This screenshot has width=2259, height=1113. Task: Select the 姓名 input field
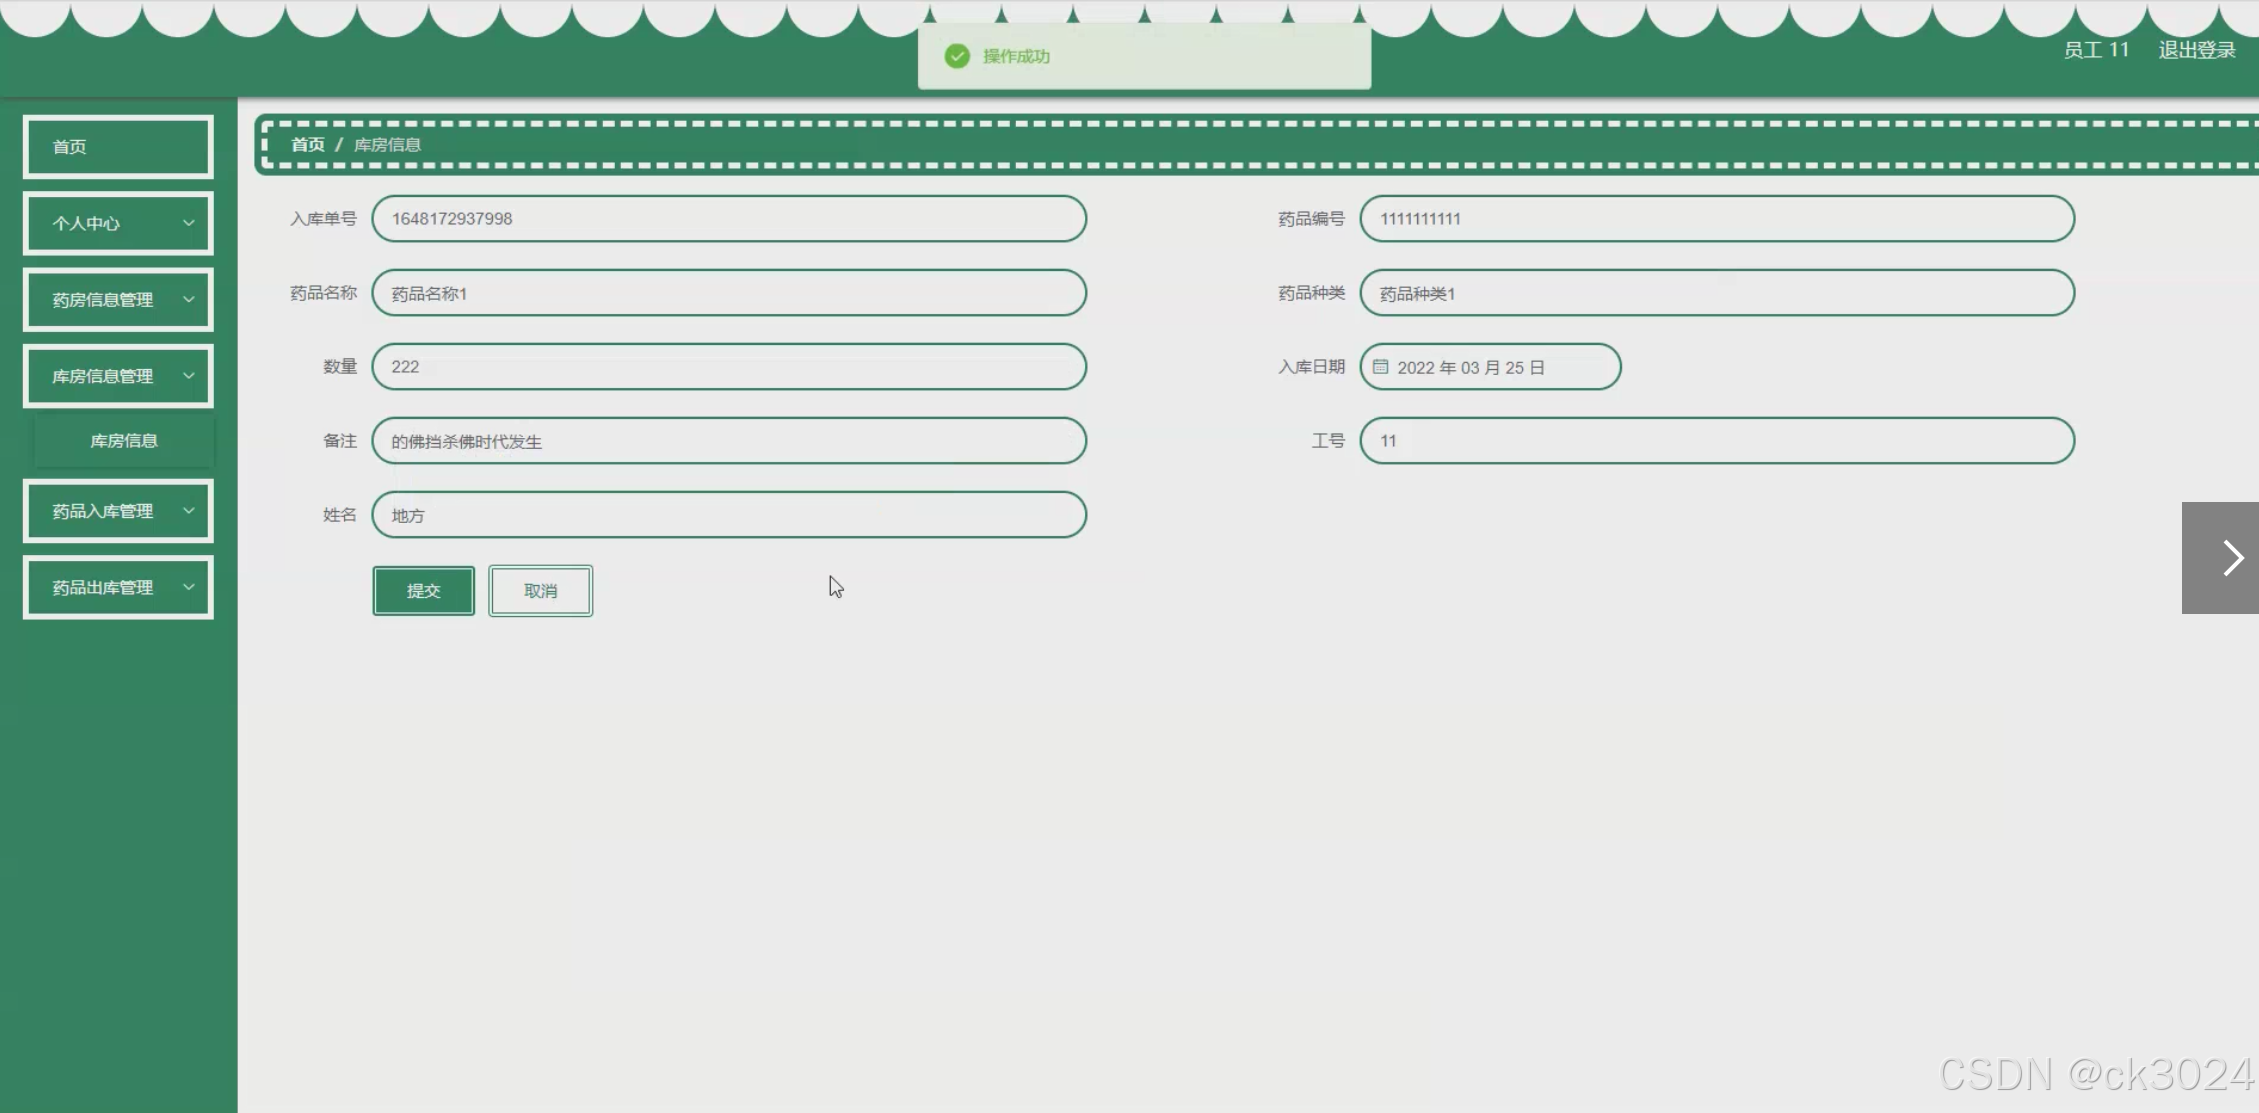click(728, 515)
